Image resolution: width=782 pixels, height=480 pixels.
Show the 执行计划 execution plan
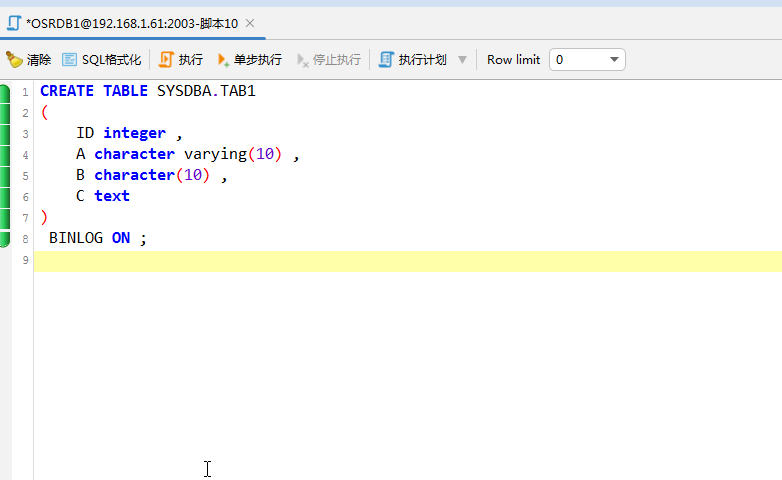coord(386,60)
